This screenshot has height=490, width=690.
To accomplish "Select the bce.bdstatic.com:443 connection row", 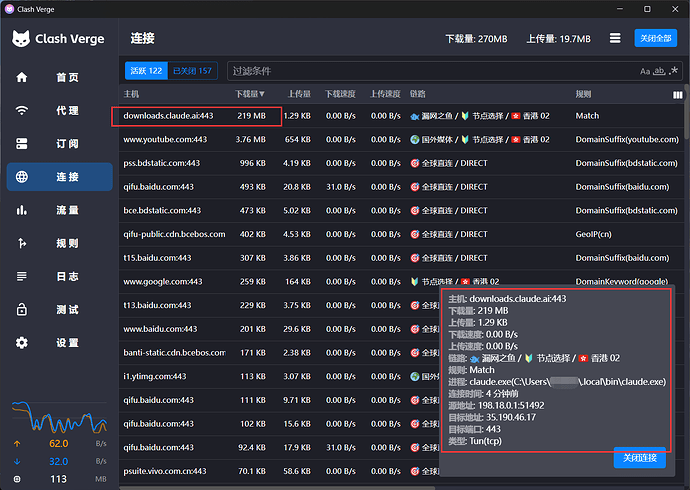I will coord(401,211).
